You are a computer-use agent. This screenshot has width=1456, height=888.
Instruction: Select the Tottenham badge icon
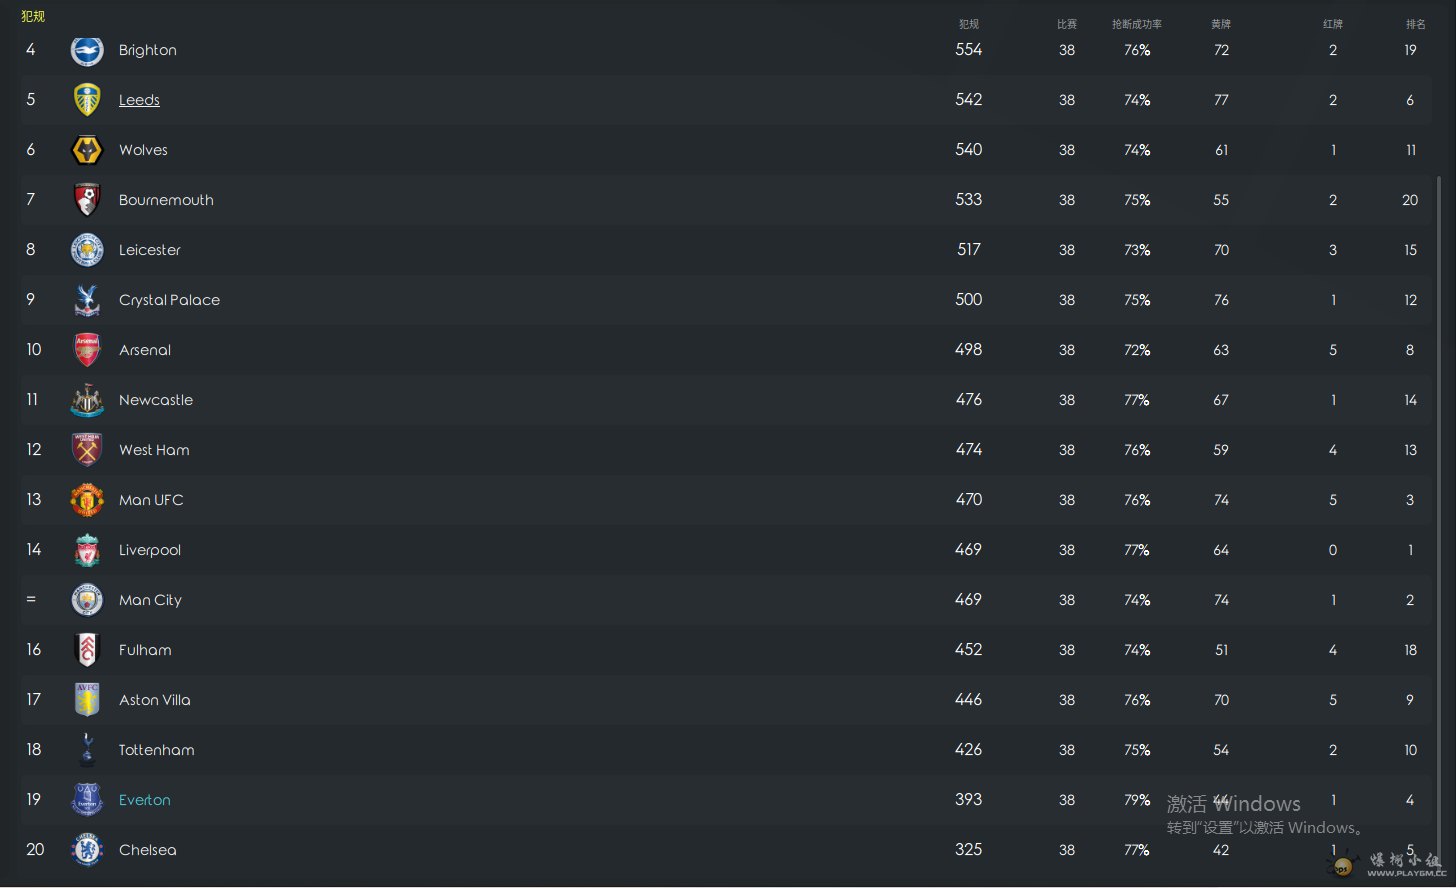click(x=87, y=750)
